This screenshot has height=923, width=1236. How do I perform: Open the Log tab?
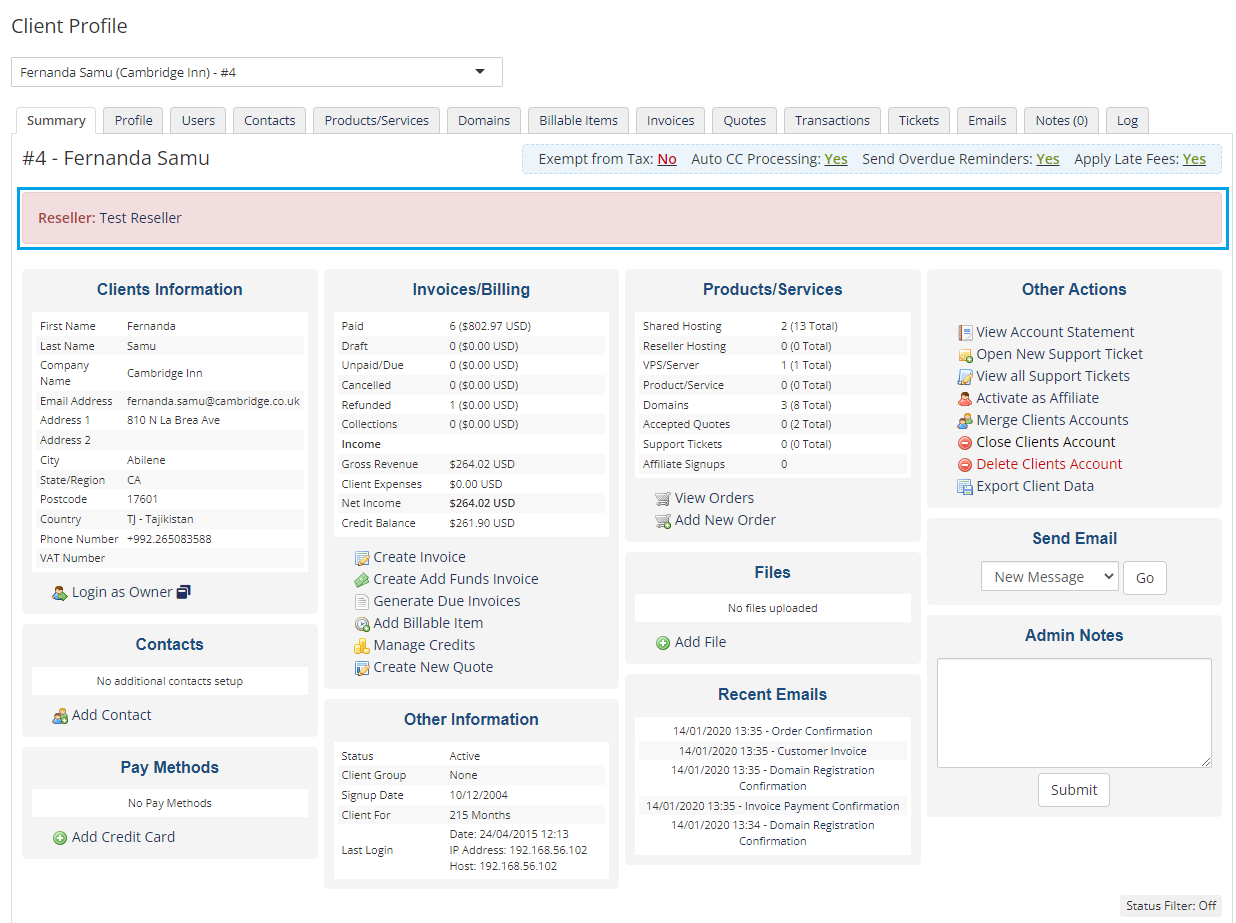[1128, 120]
